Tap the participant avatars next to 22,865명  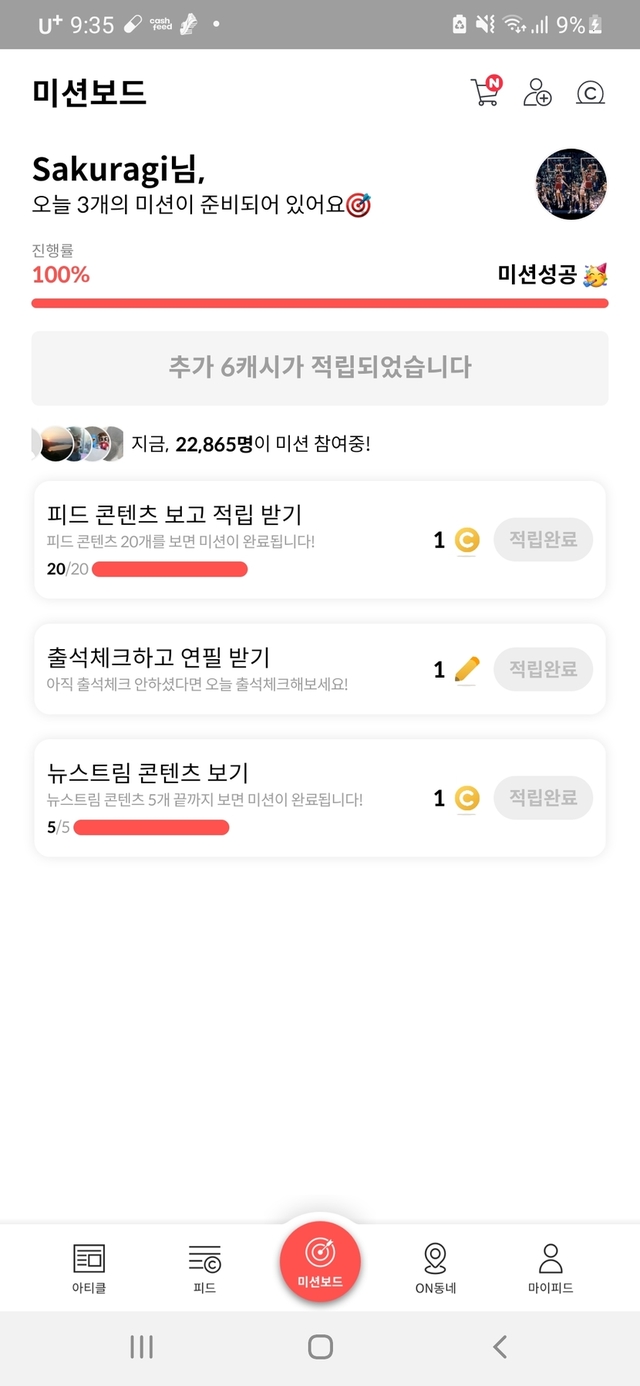78,443
